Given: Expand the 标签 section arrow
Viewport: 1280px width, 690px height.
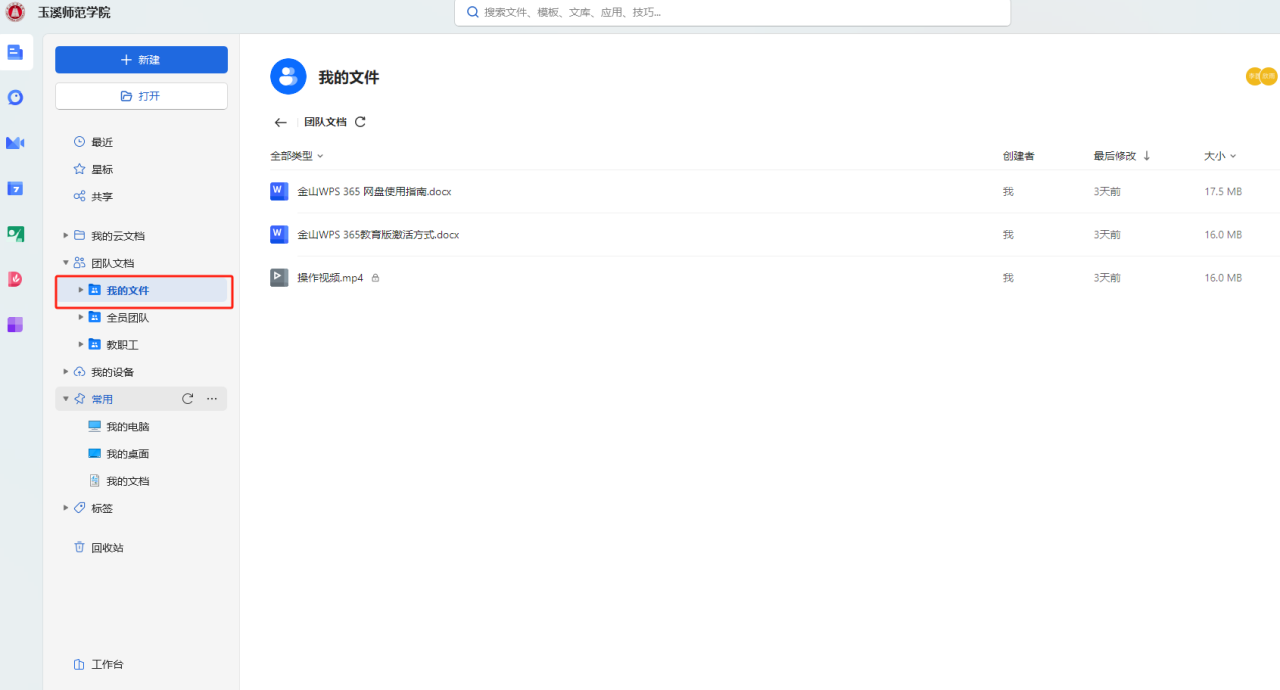Looking at the screenshot, I should [x=66, y=508].
